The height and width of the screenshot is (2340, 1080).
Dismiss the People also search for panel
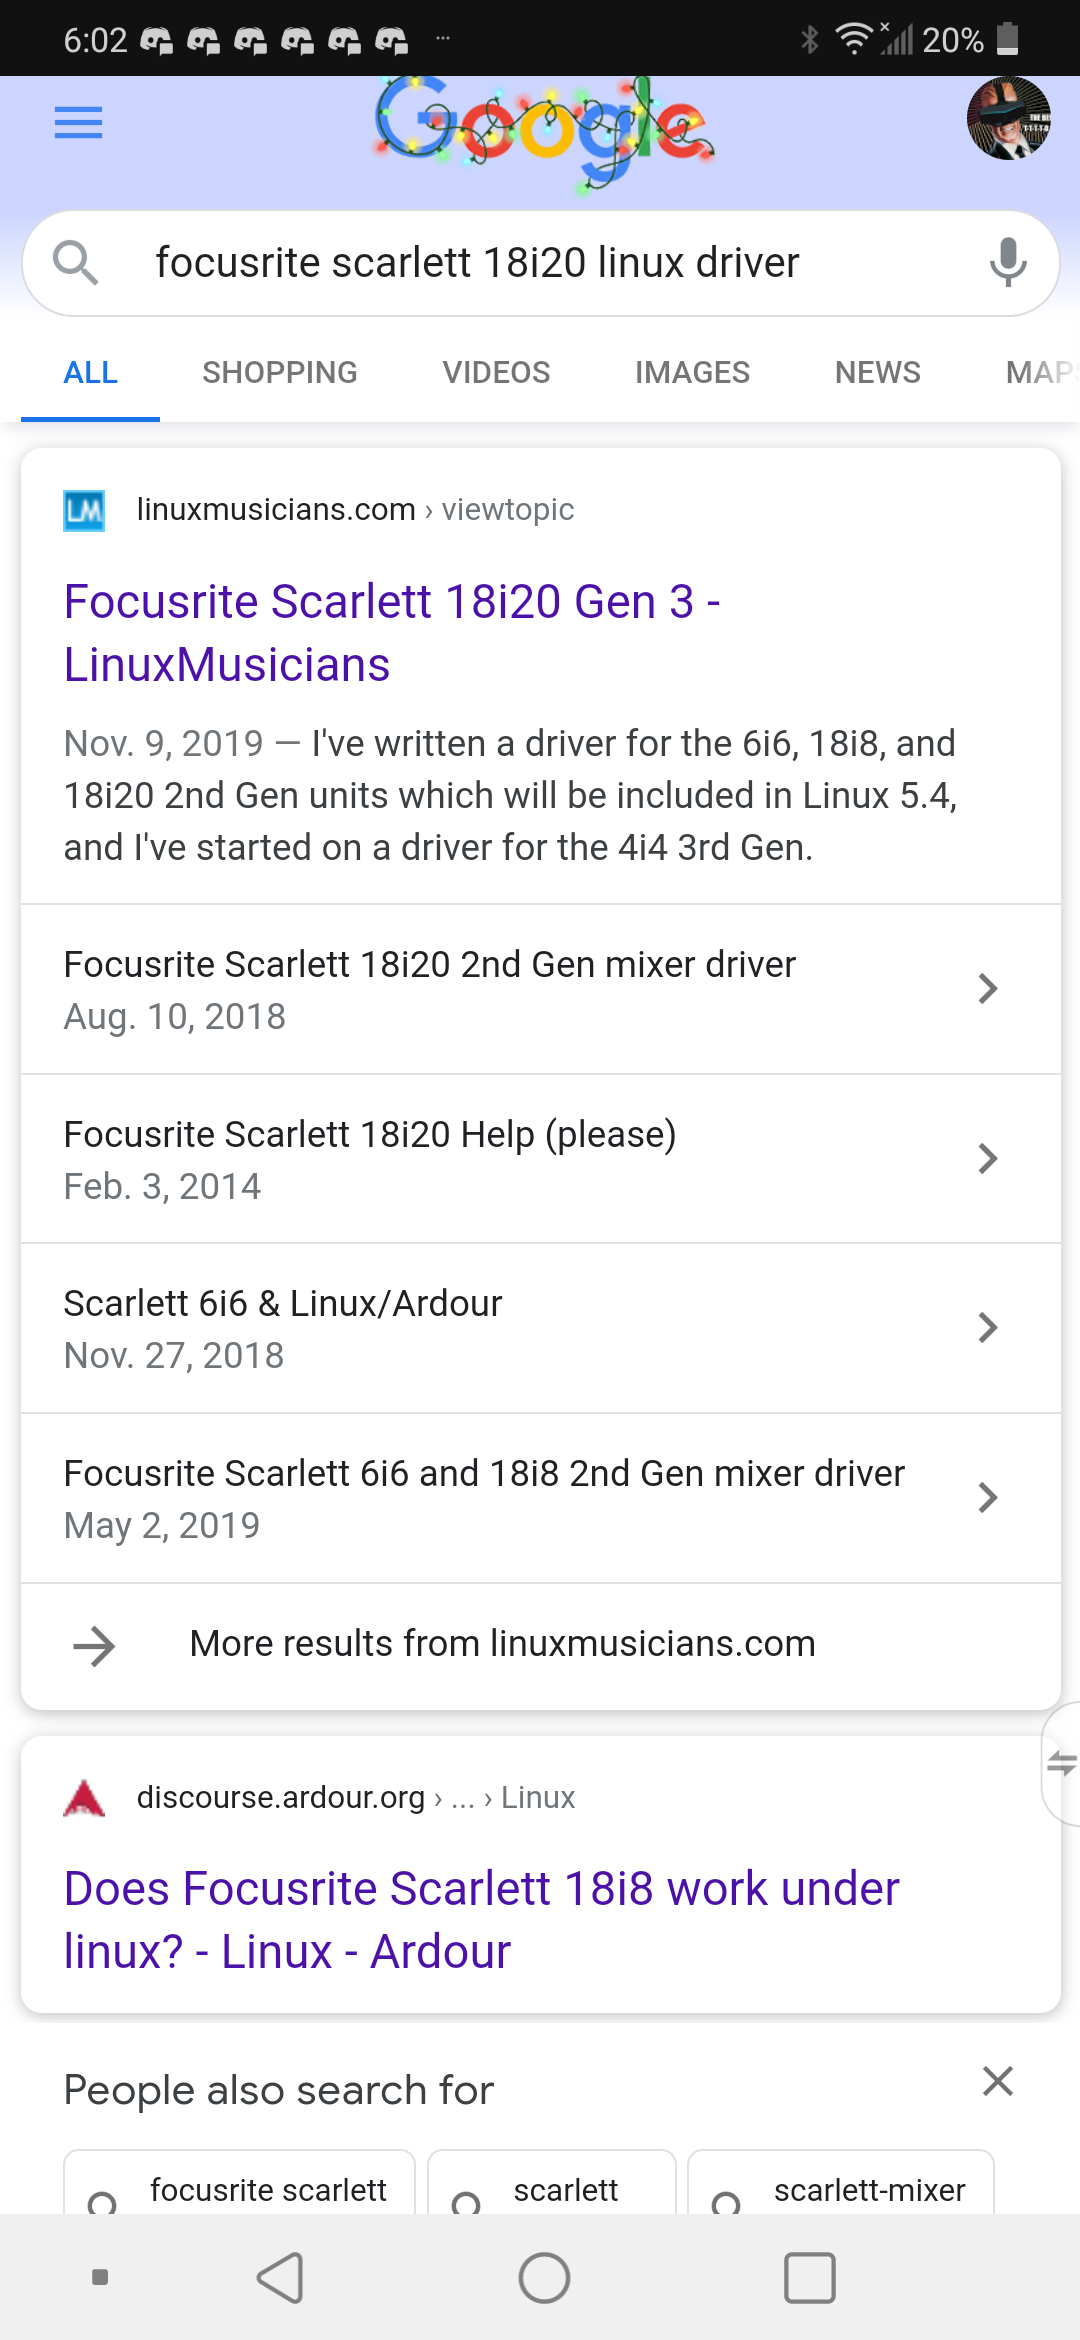point(998,2081)
